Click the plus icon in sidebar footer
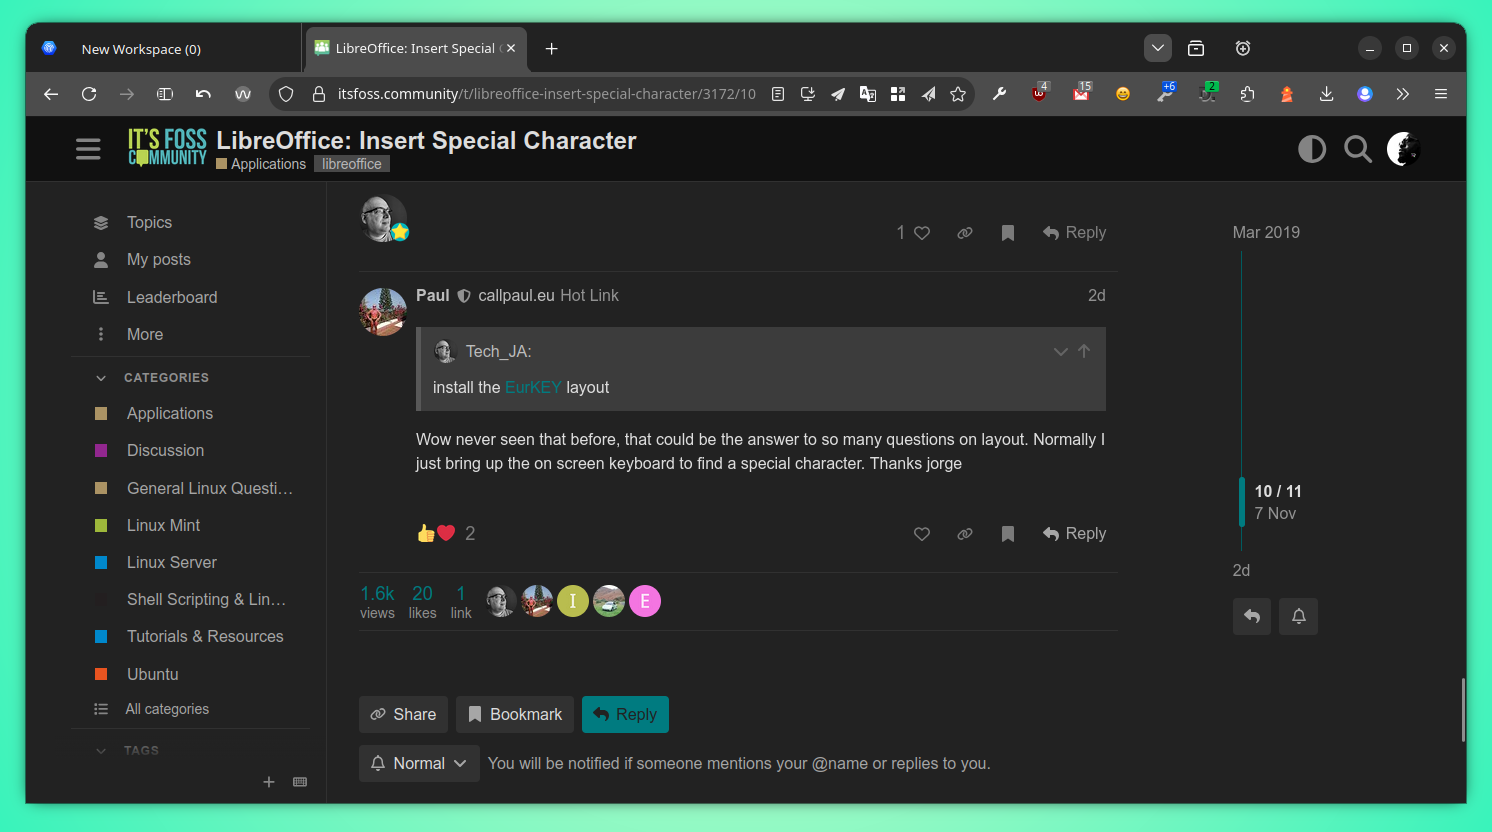 (x=269, y=782)
